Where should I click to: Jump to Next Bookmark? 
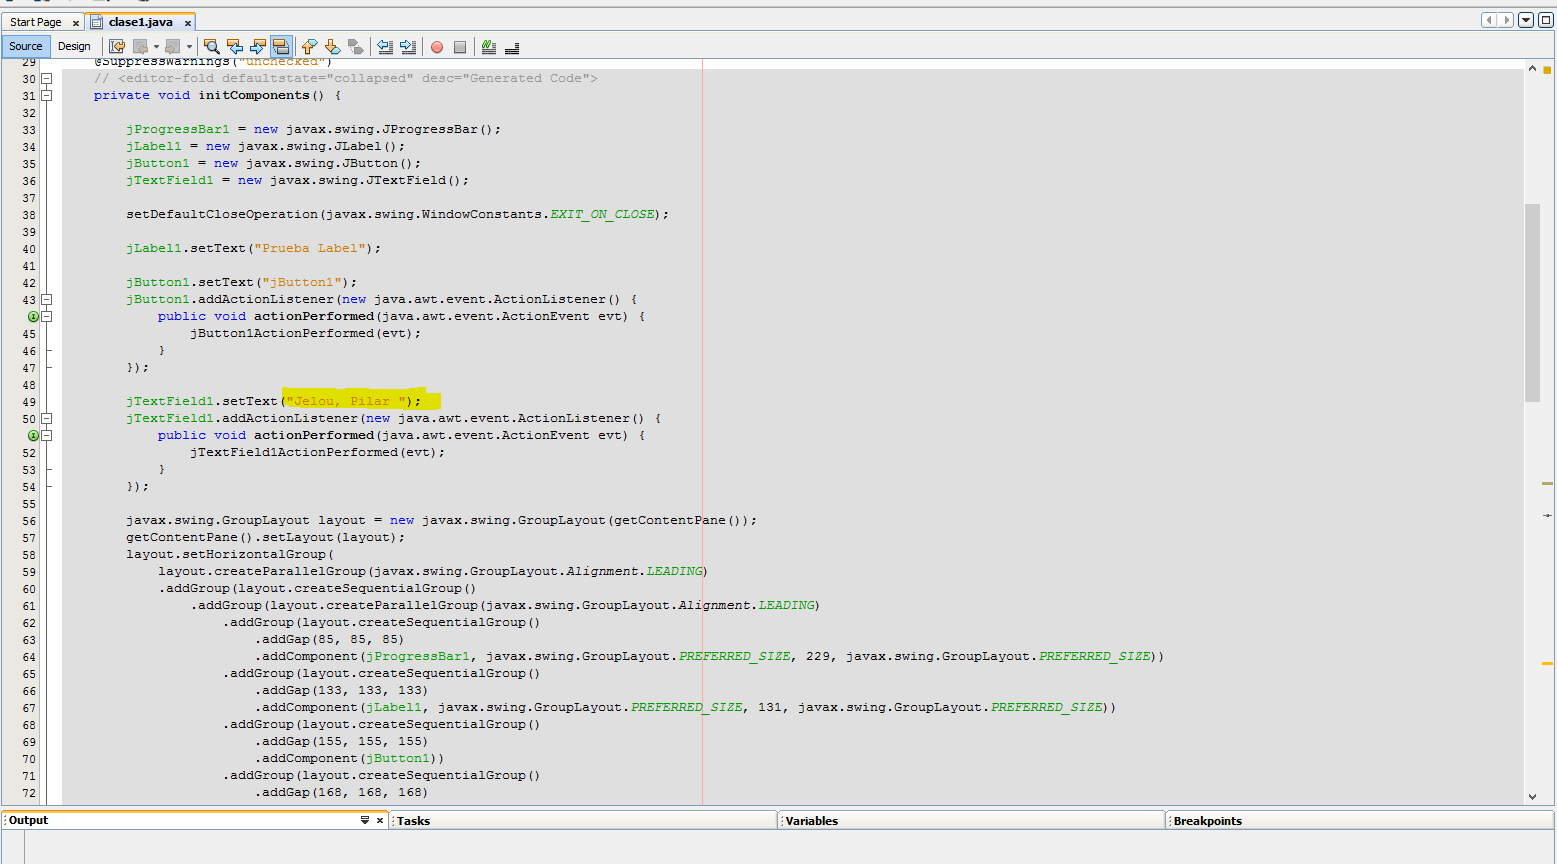pyautogui.click(x=332, y=46)
